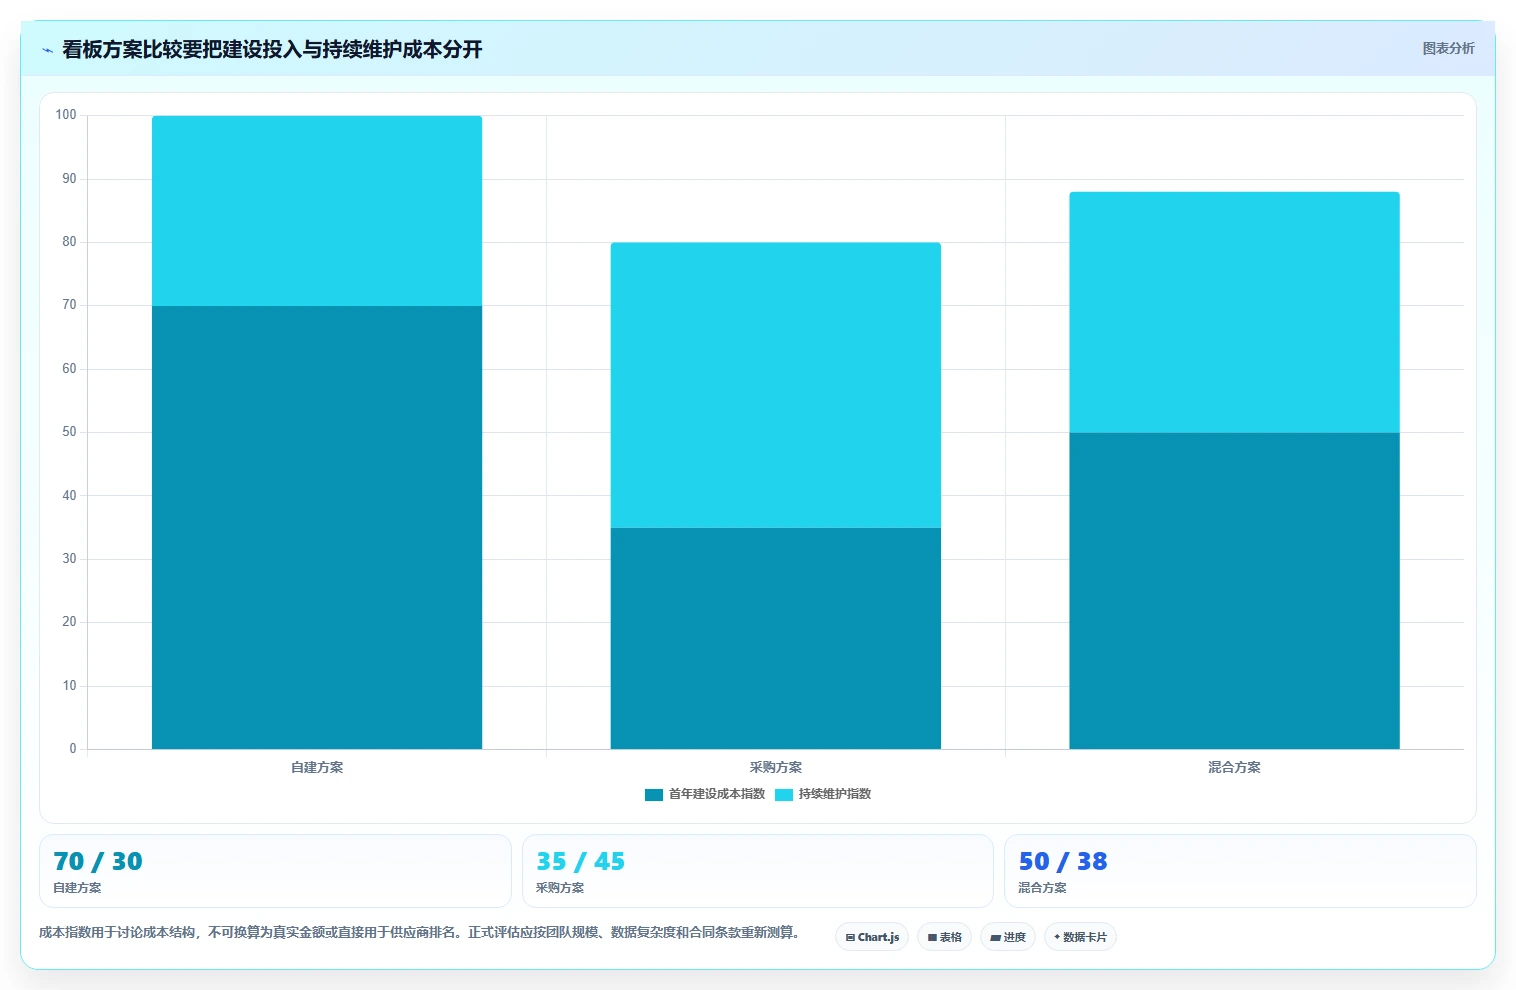1516x990 pixels.
Task: Click the 采购方案 x-axis label under the chart
Action: [776, 768]
